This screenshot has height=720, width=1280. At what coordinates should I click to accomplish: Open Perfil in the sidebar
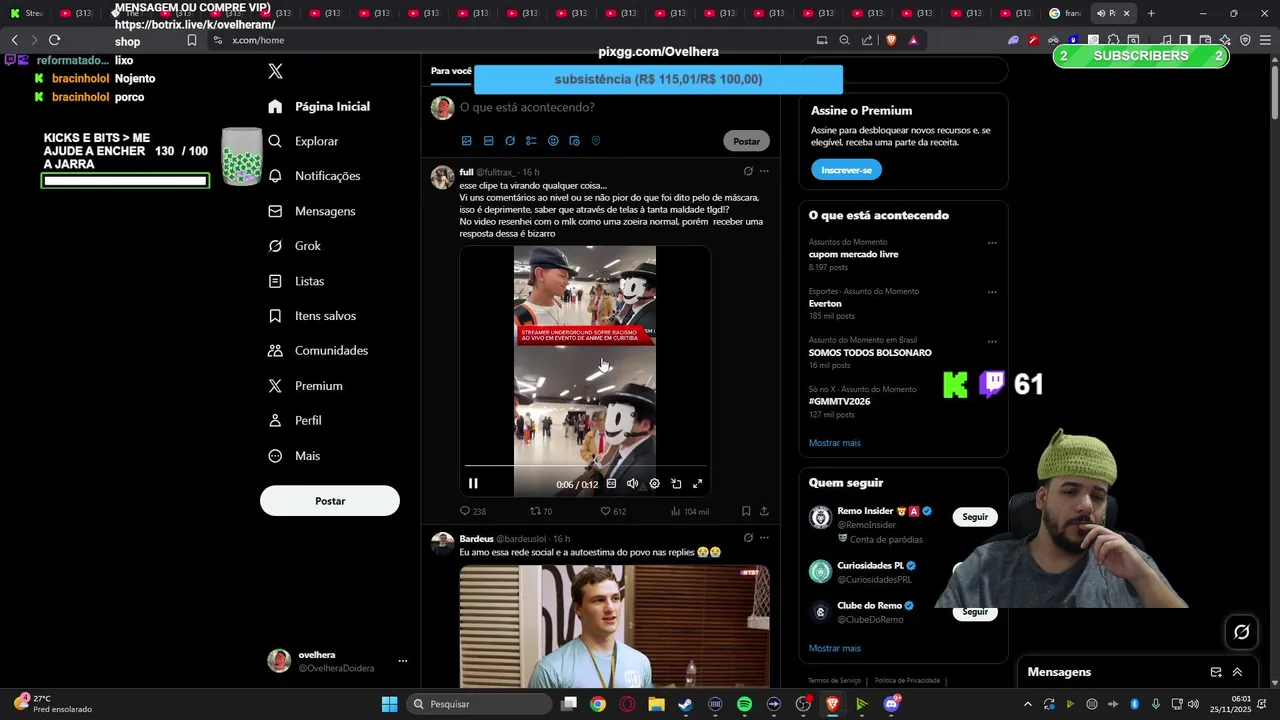point(294,421)
